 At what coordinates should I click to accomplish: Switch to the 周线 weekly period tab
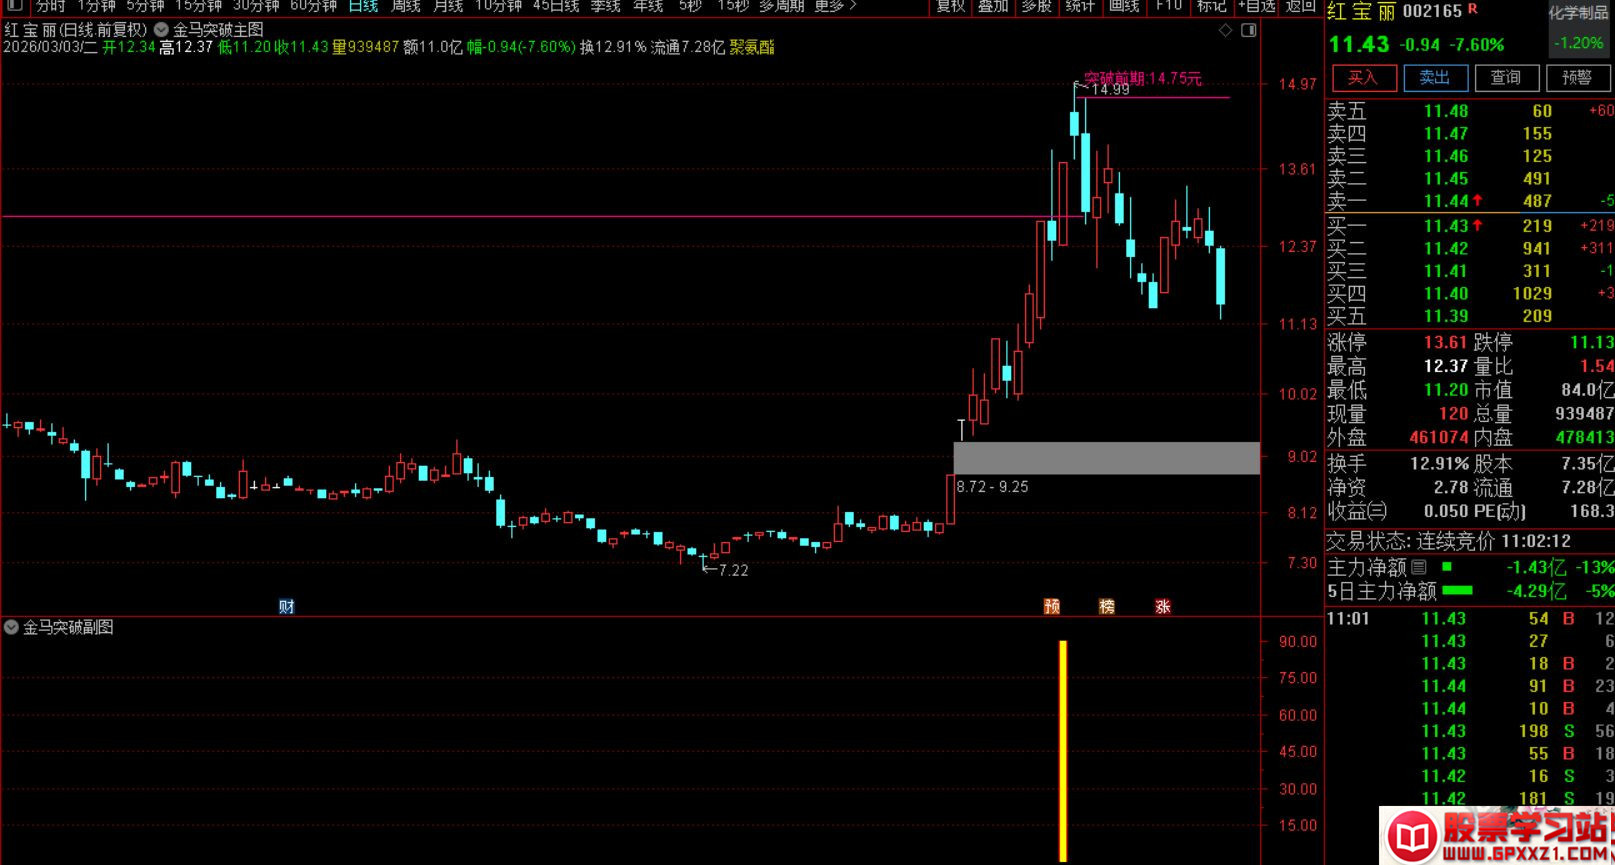pos(405,6)
